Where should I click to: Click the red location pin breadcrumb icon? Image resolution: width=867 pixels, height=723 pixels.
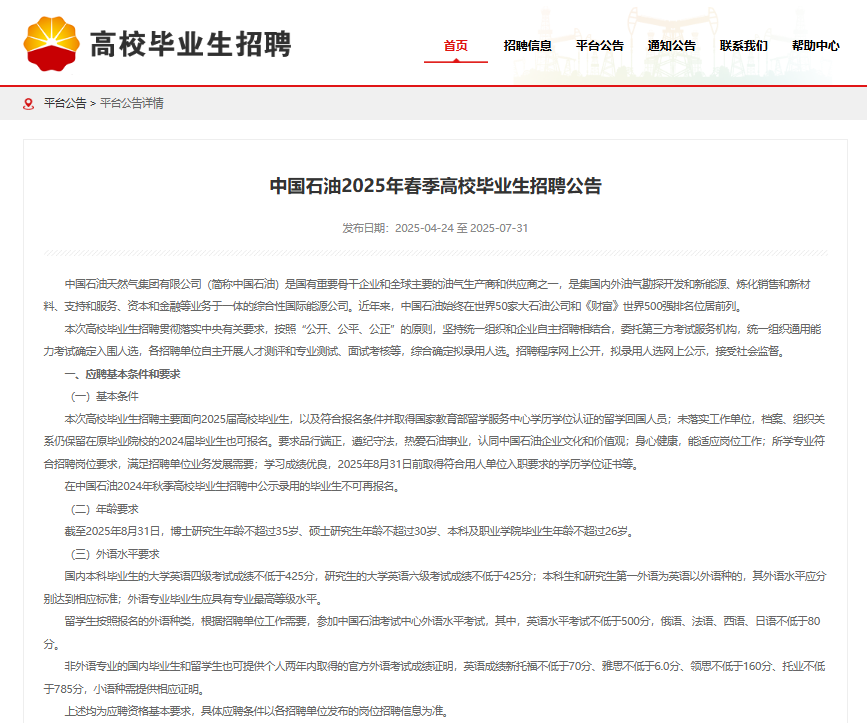point(28,103)
